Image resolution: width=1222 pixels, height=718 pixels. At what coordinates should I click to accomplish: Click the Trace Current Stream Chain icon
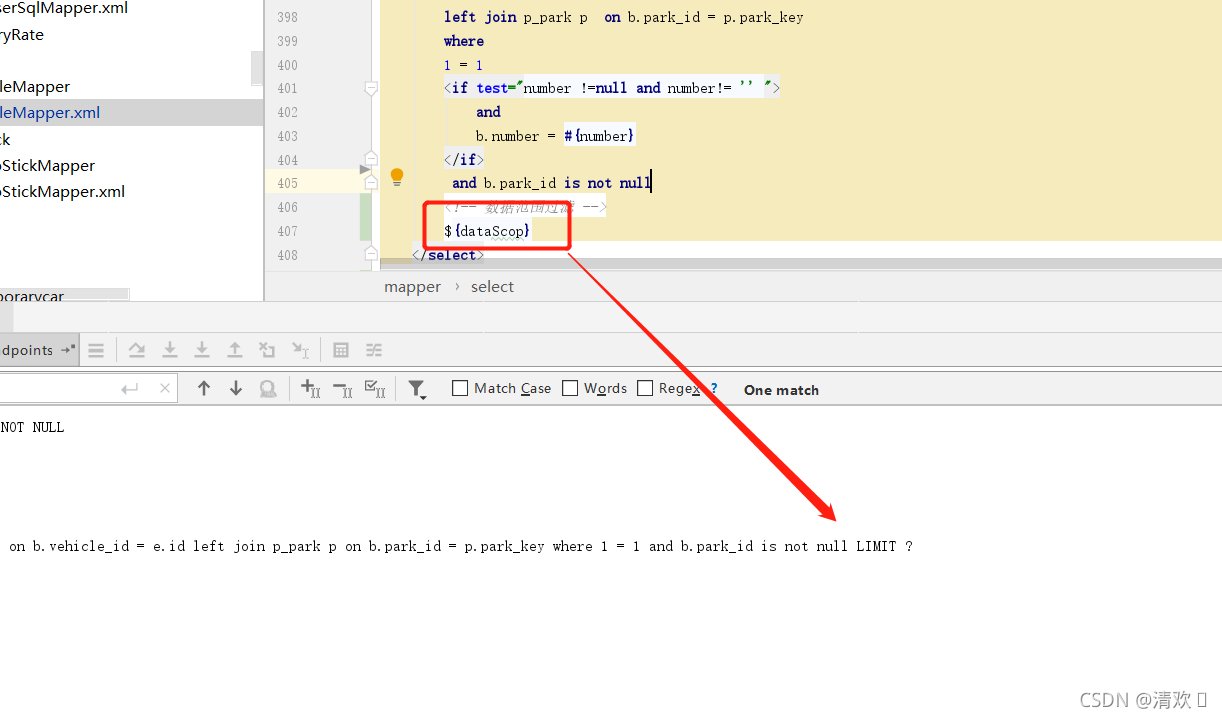click(374, 350)
